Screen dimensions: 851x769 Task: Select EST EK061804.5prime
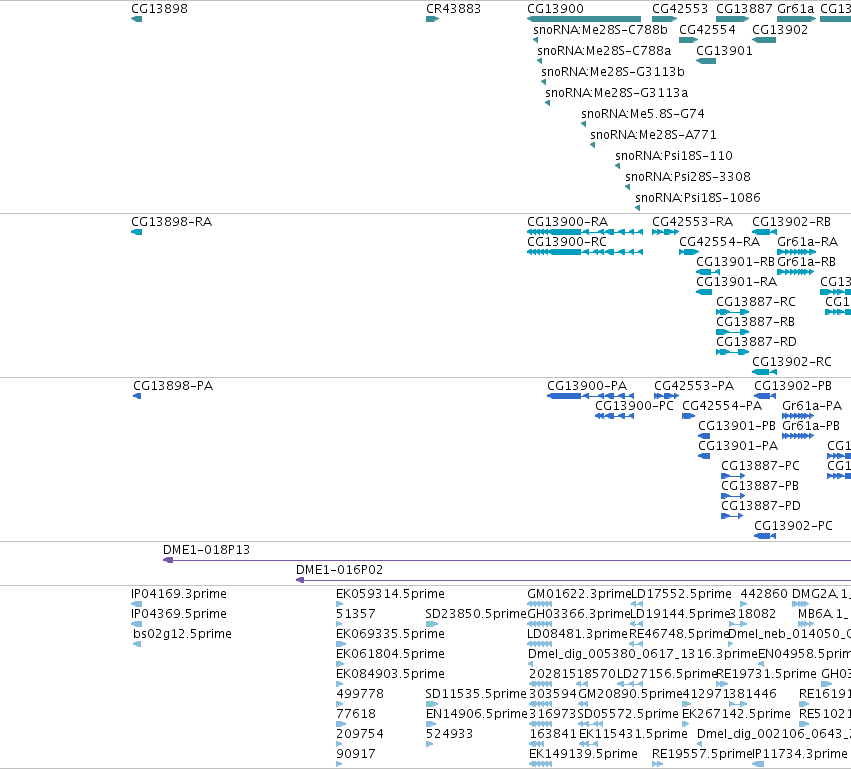point(390,654)
